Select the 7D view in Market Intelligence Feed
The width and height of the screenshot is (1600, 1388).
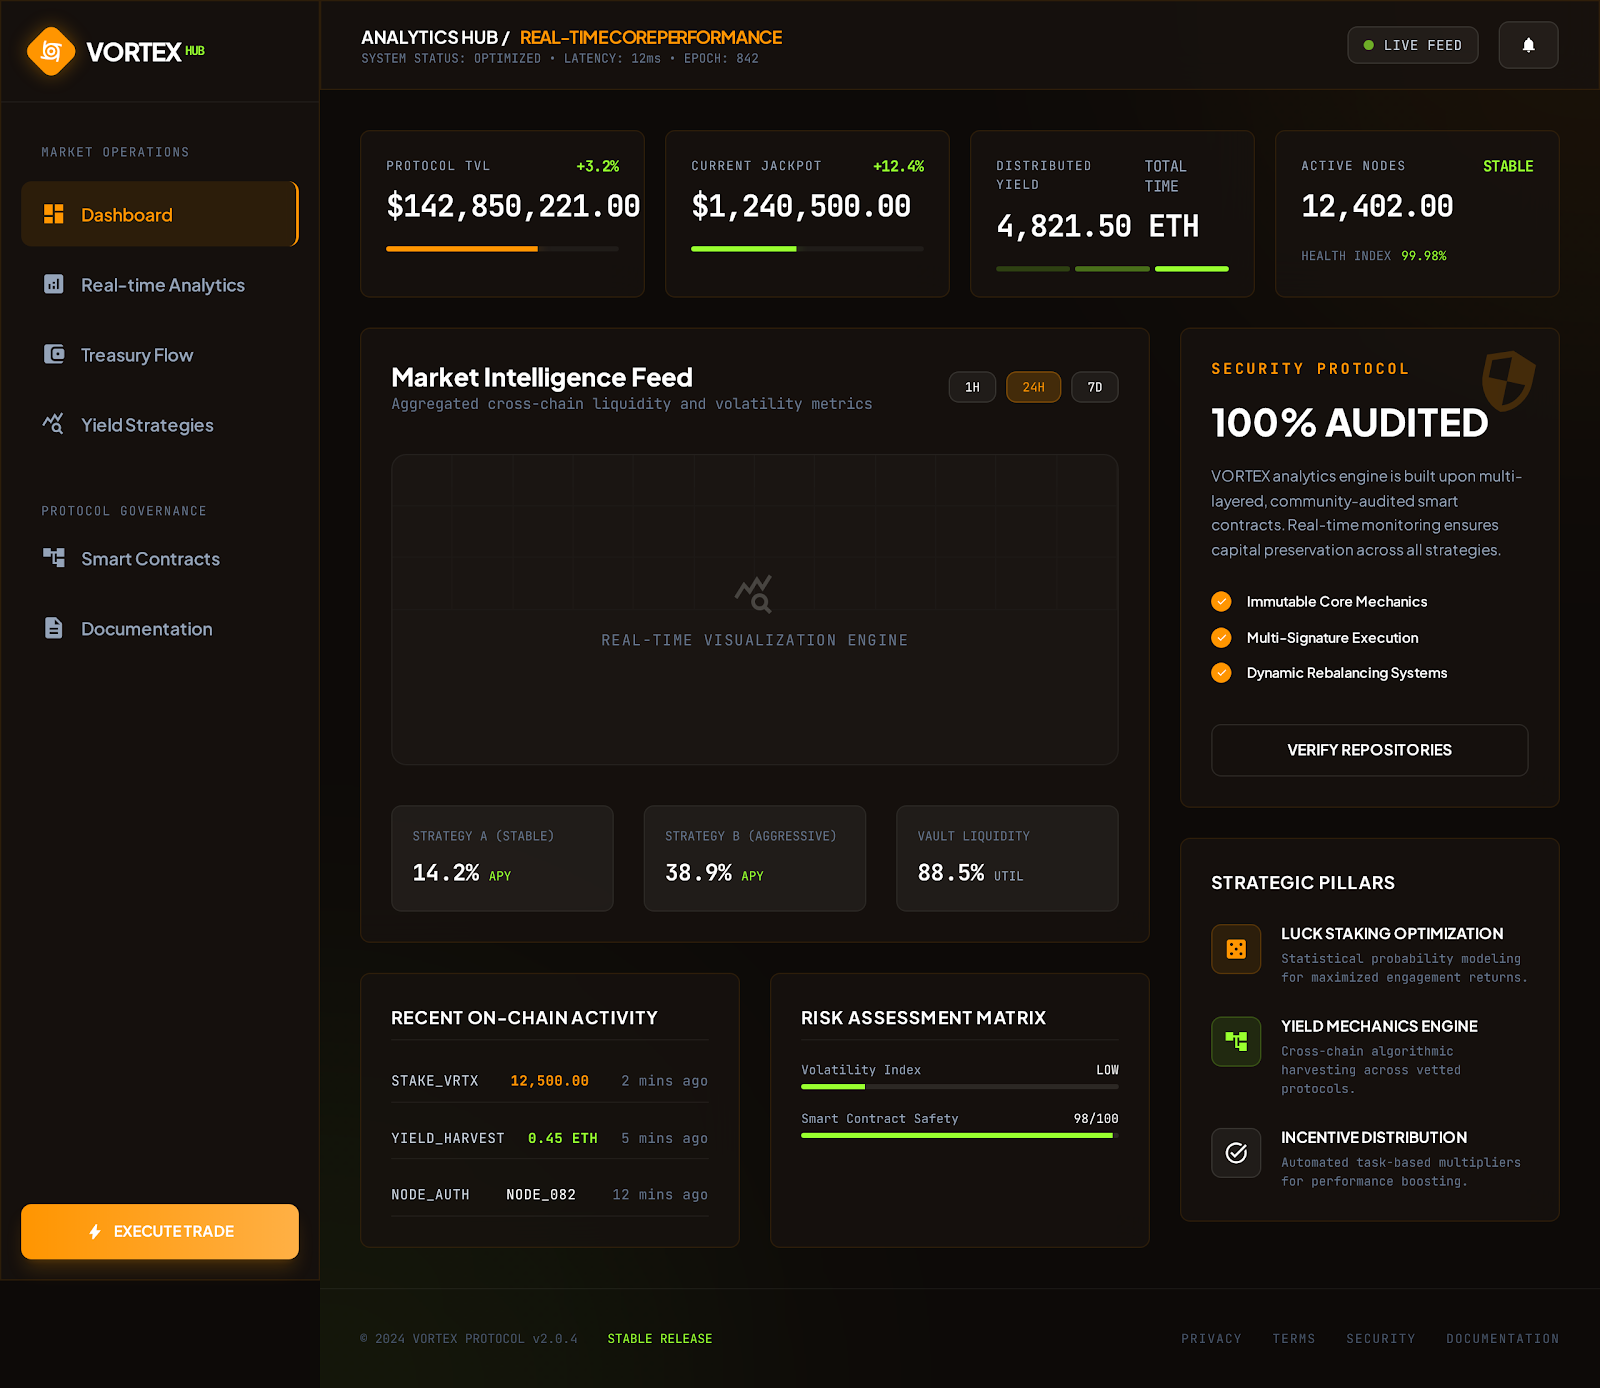click(1094, 386)
